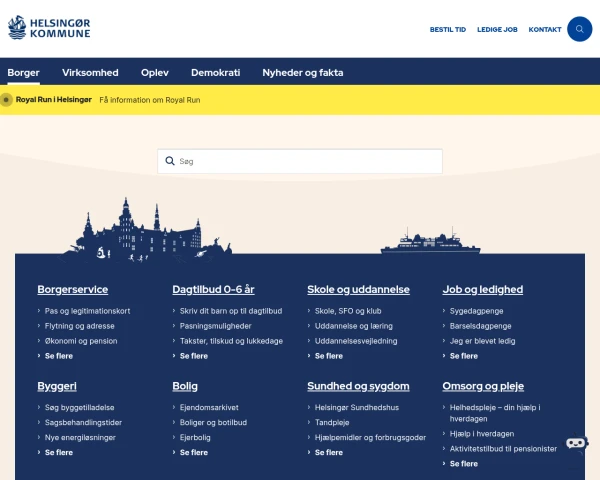Open the Sundhed og sygdom heading
600x480 pixels.
point(358,386)
